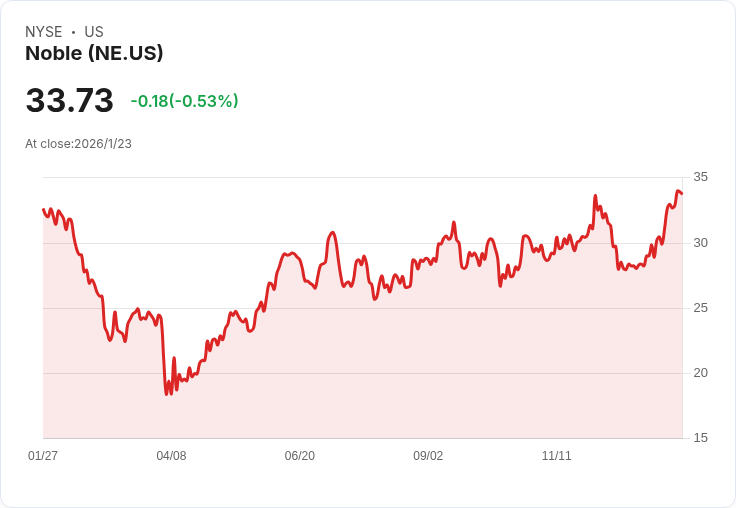Select the 04/08 date on x-axis

(x=171, y=455)
